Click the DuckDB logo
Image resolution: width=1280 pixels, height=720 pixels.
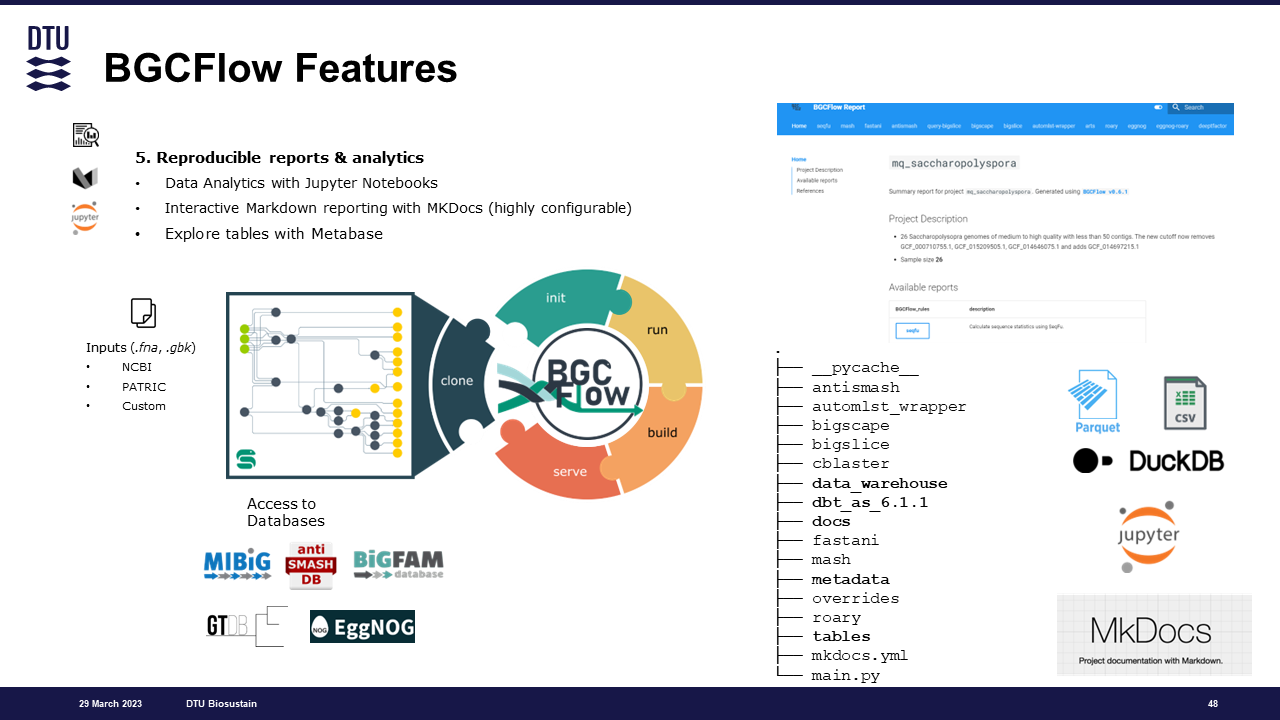(x=1148, y=460)
